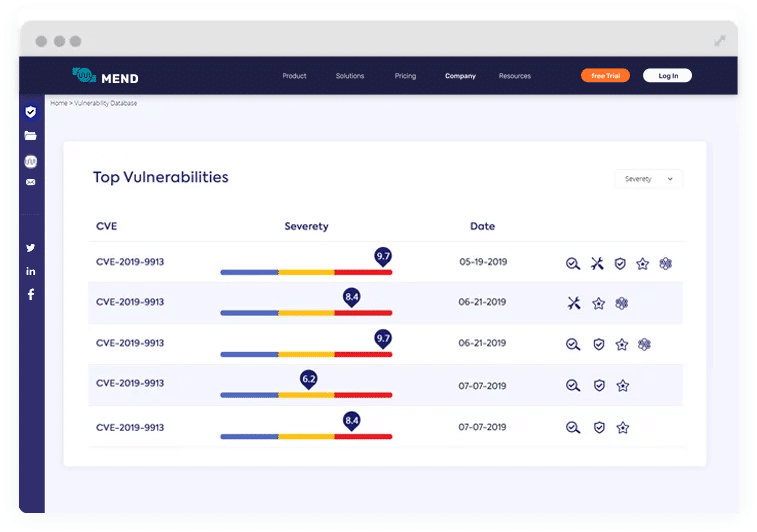The height and width of the screenshot is (532, 757).
Task: Click the star icon in the second row
Action: pyautogui.click(x=598, y=303)
